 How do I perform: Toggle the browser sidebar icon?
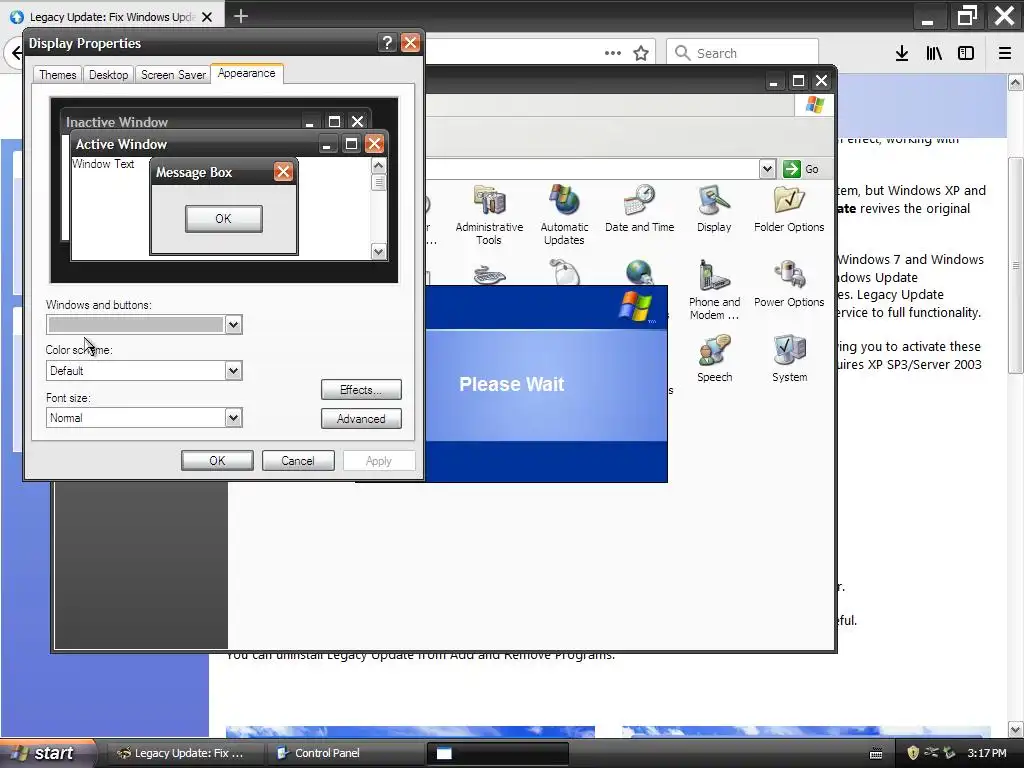pos(966,54)
